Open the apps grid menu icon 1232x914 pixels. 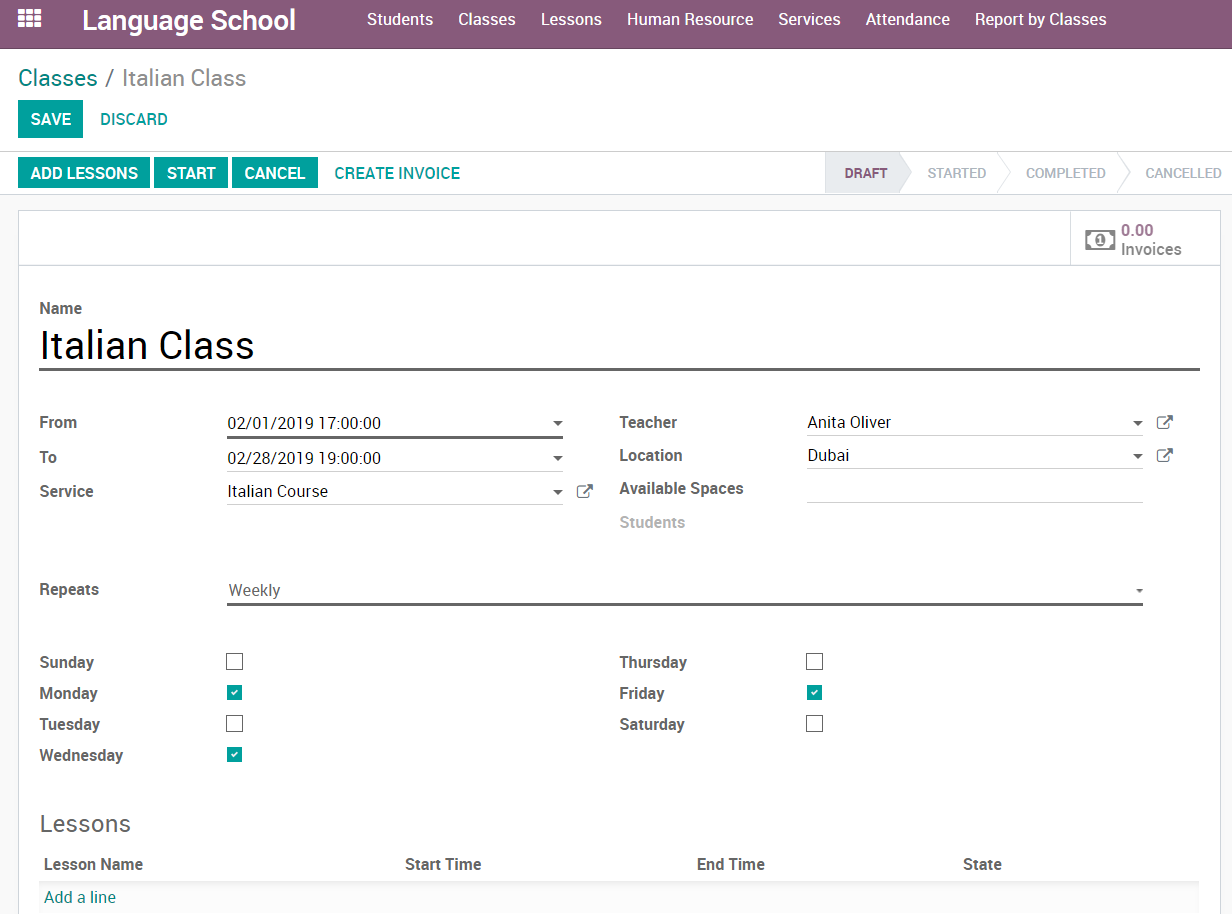click(x=30, y=19)
